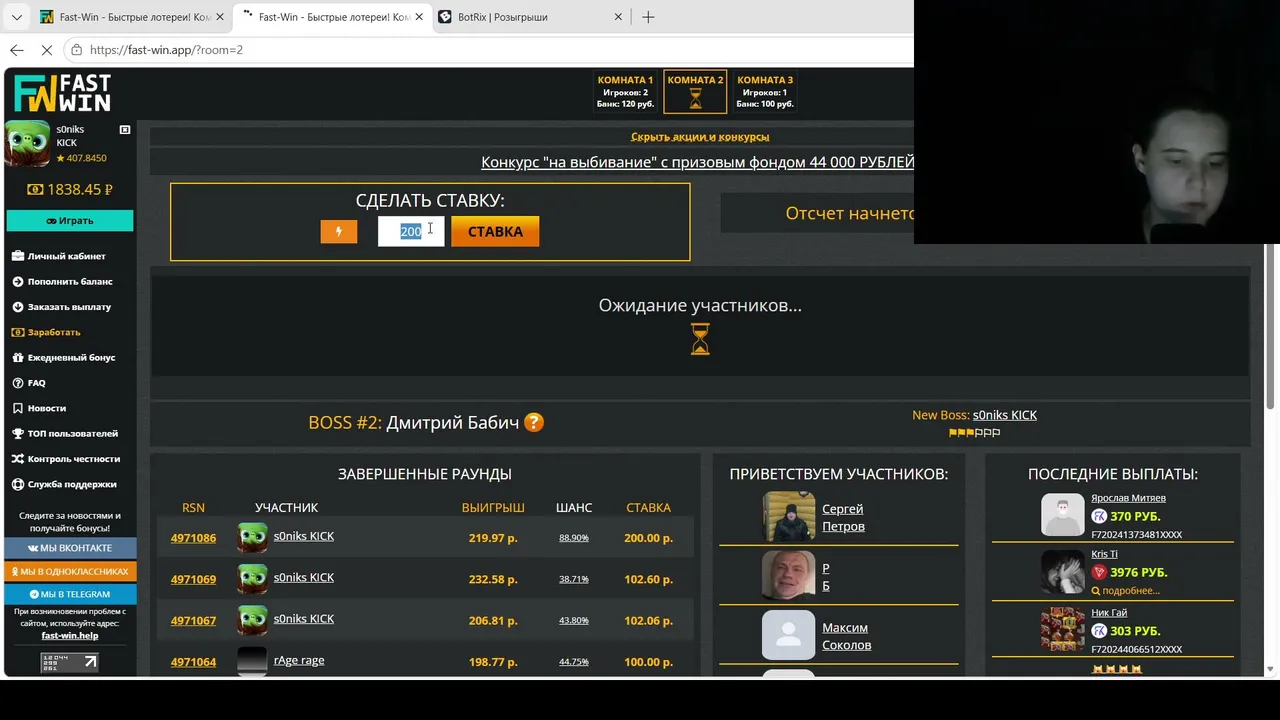Select Комната 2 room

[695, 91]
